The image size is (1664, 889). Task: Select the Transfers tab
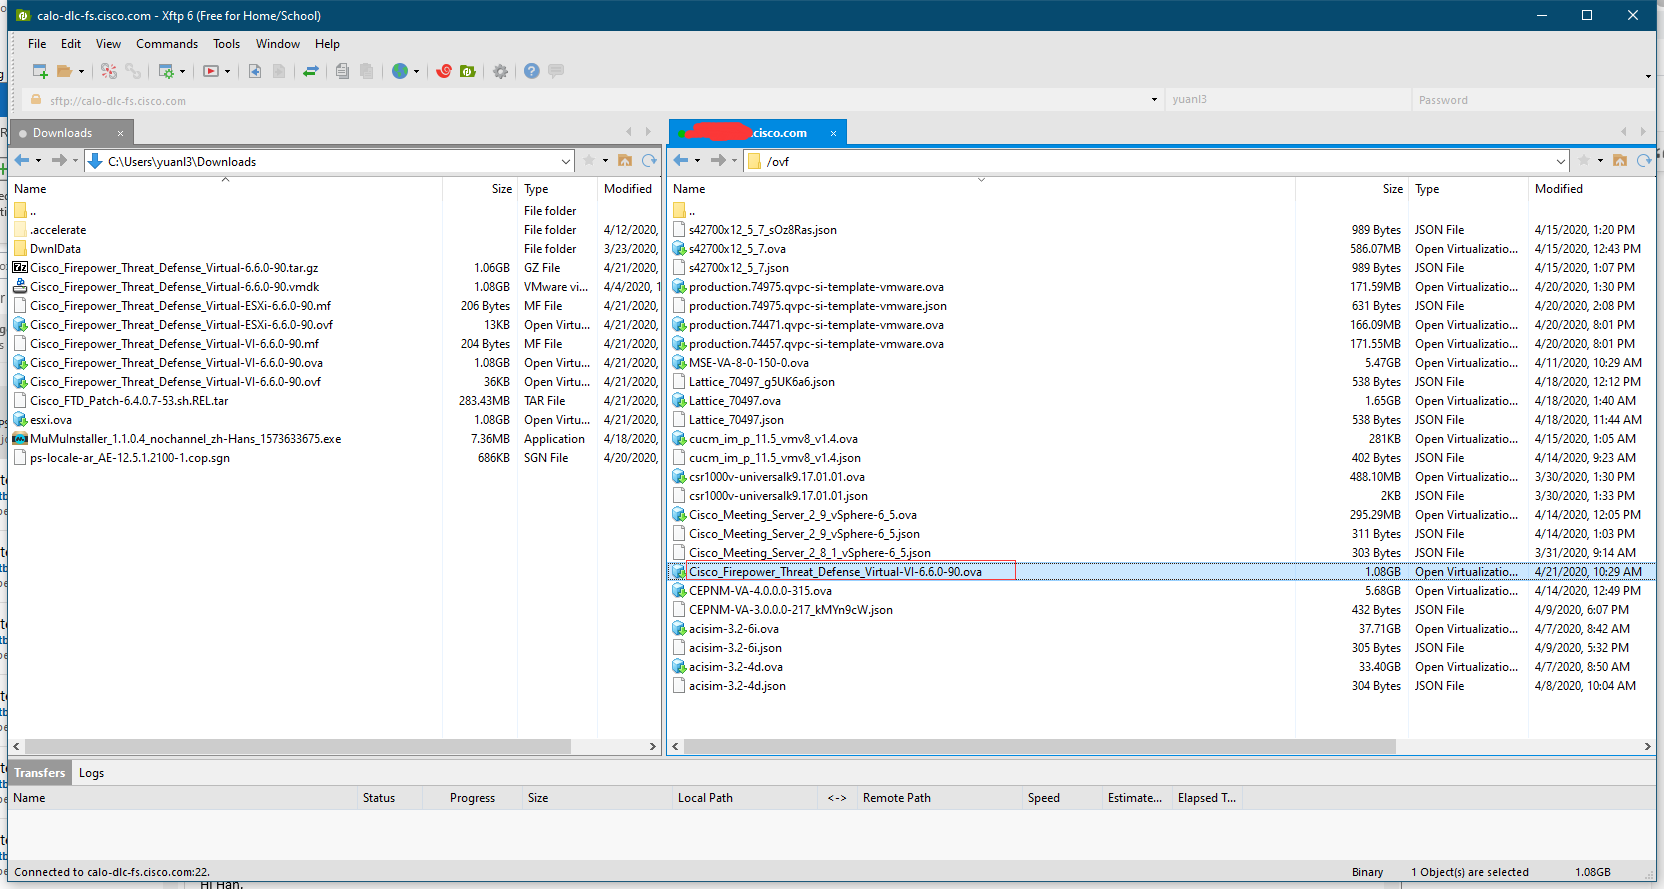[40, 773]
